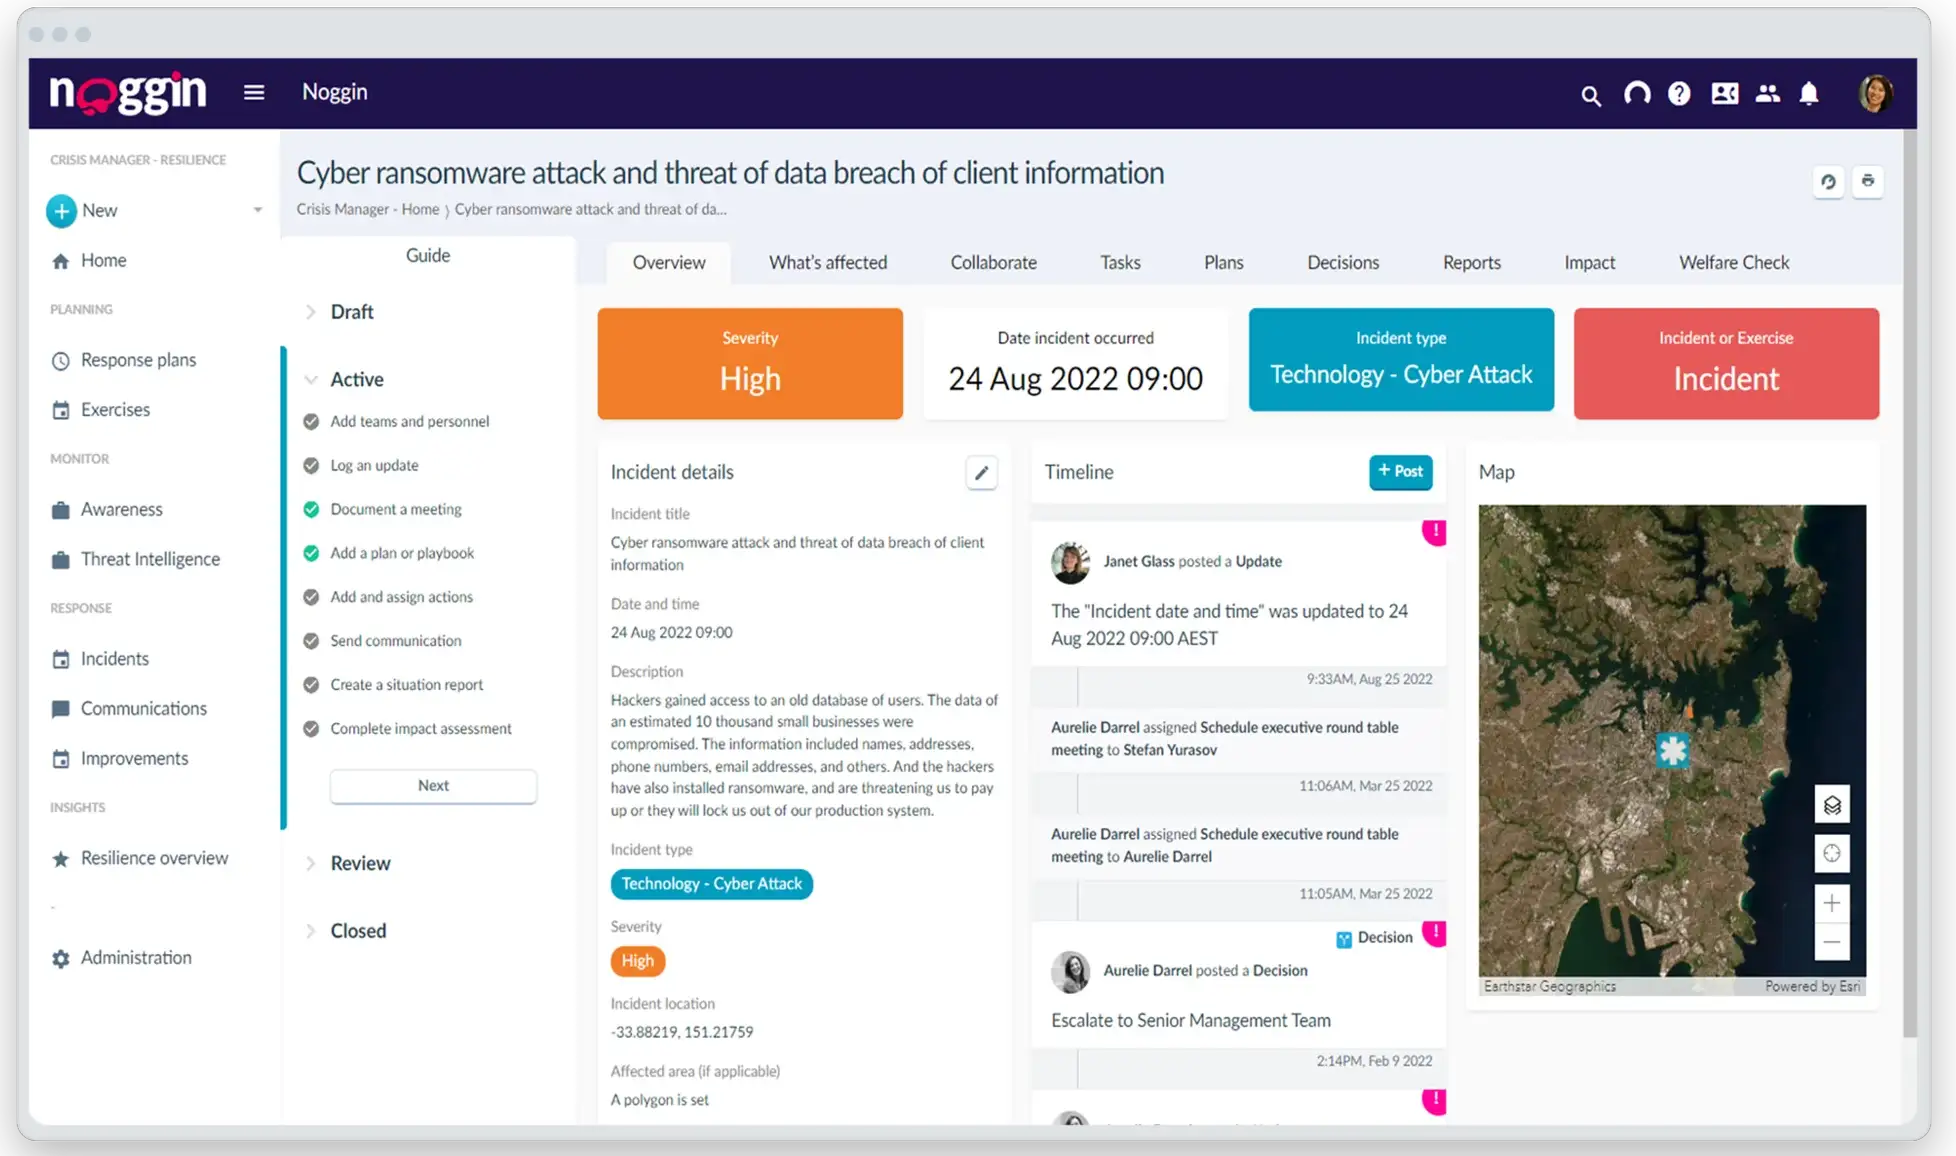Switch to the Reports tab
1956x1156 pixels.
[x=1471, y=263]
